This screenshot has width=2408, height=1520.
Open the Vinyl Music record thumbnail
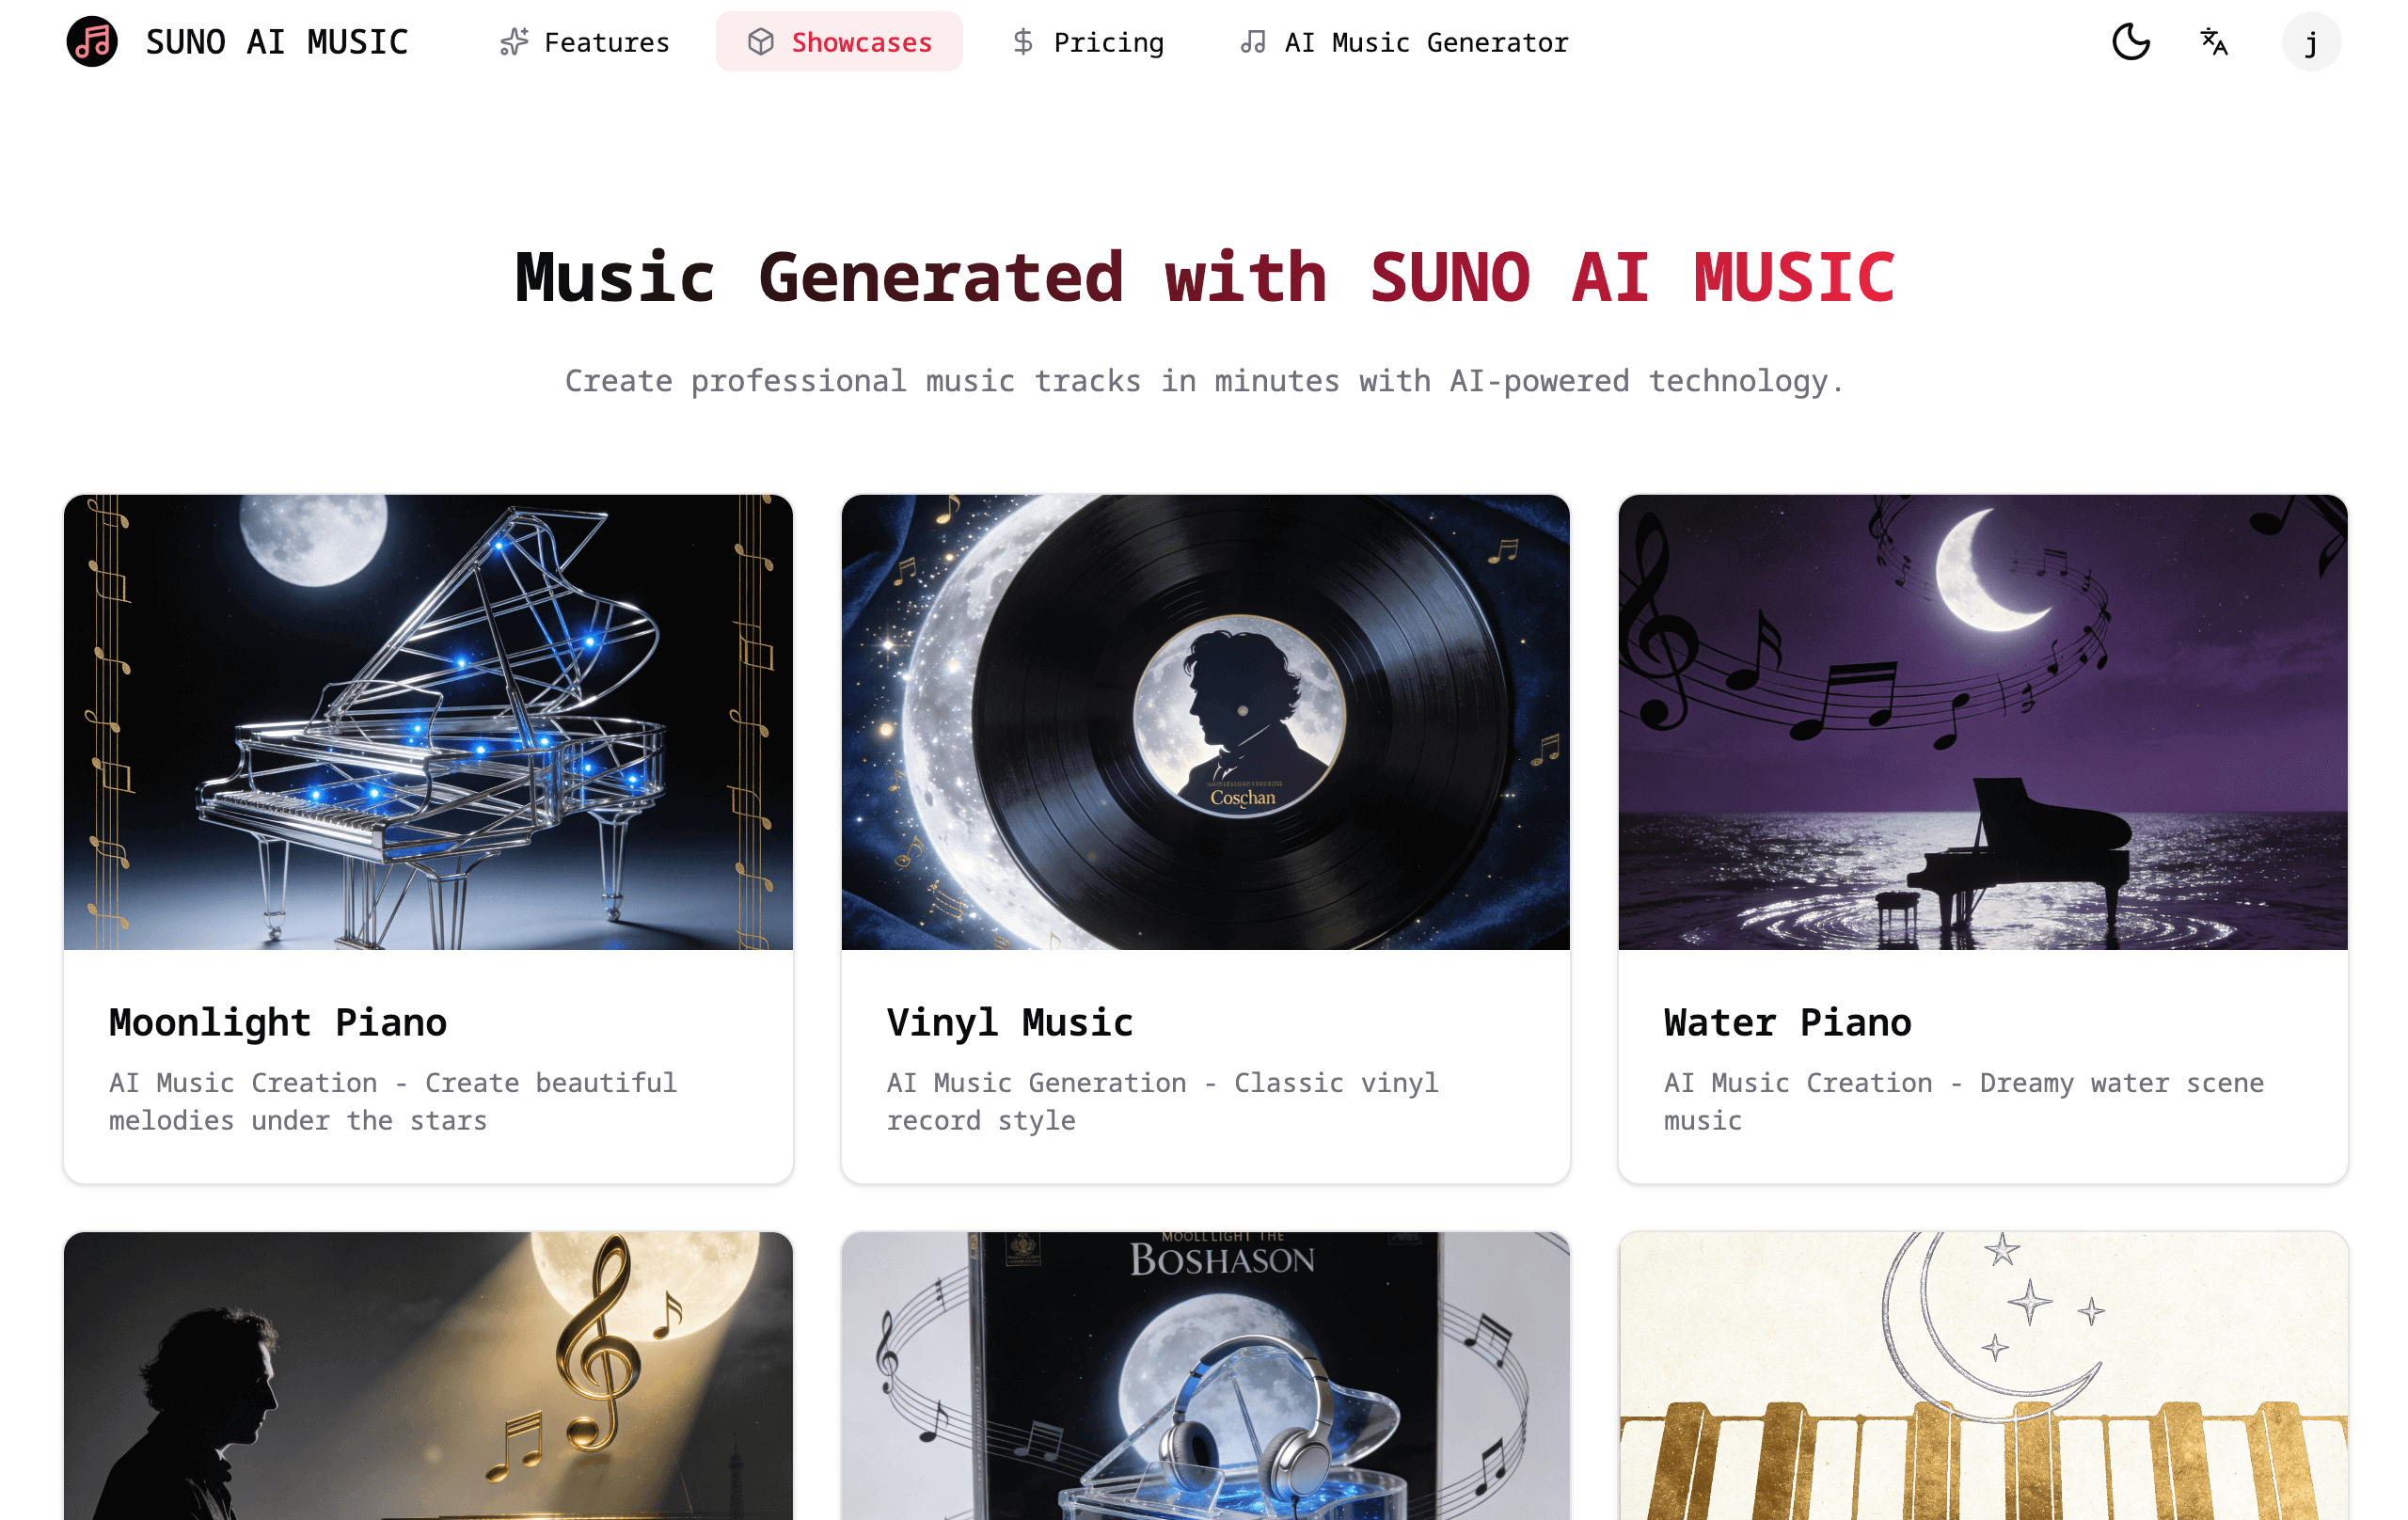(x=1205, y=722)
